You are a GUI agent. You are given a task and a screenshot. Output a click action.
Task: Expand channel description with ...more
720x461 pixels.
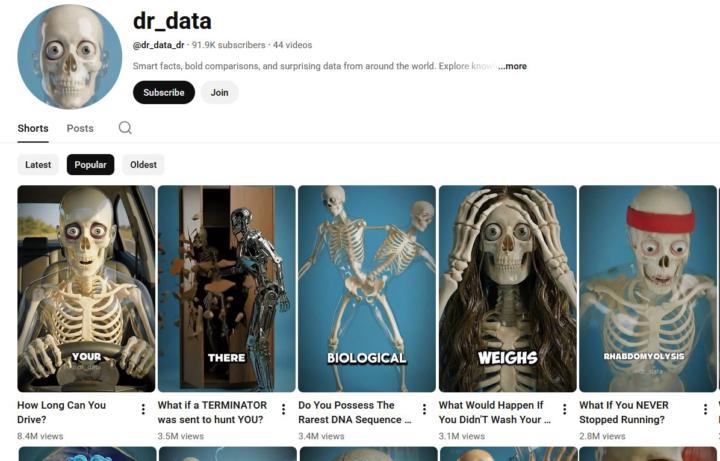pos(512,66)
